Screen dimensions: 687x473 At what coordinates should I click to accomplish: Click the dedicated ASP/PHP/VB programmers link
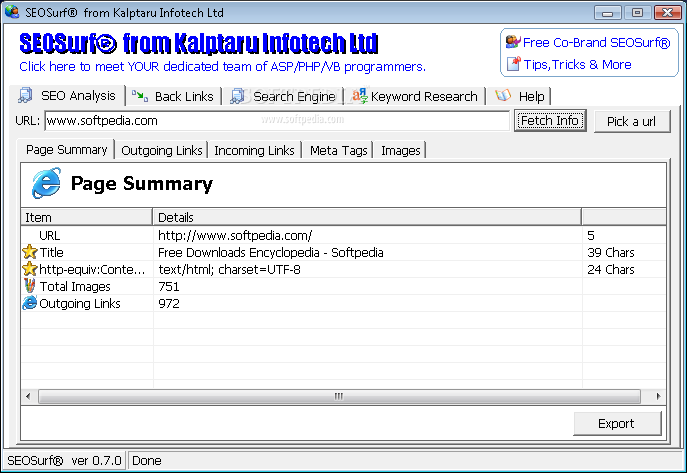click(223, 67)
